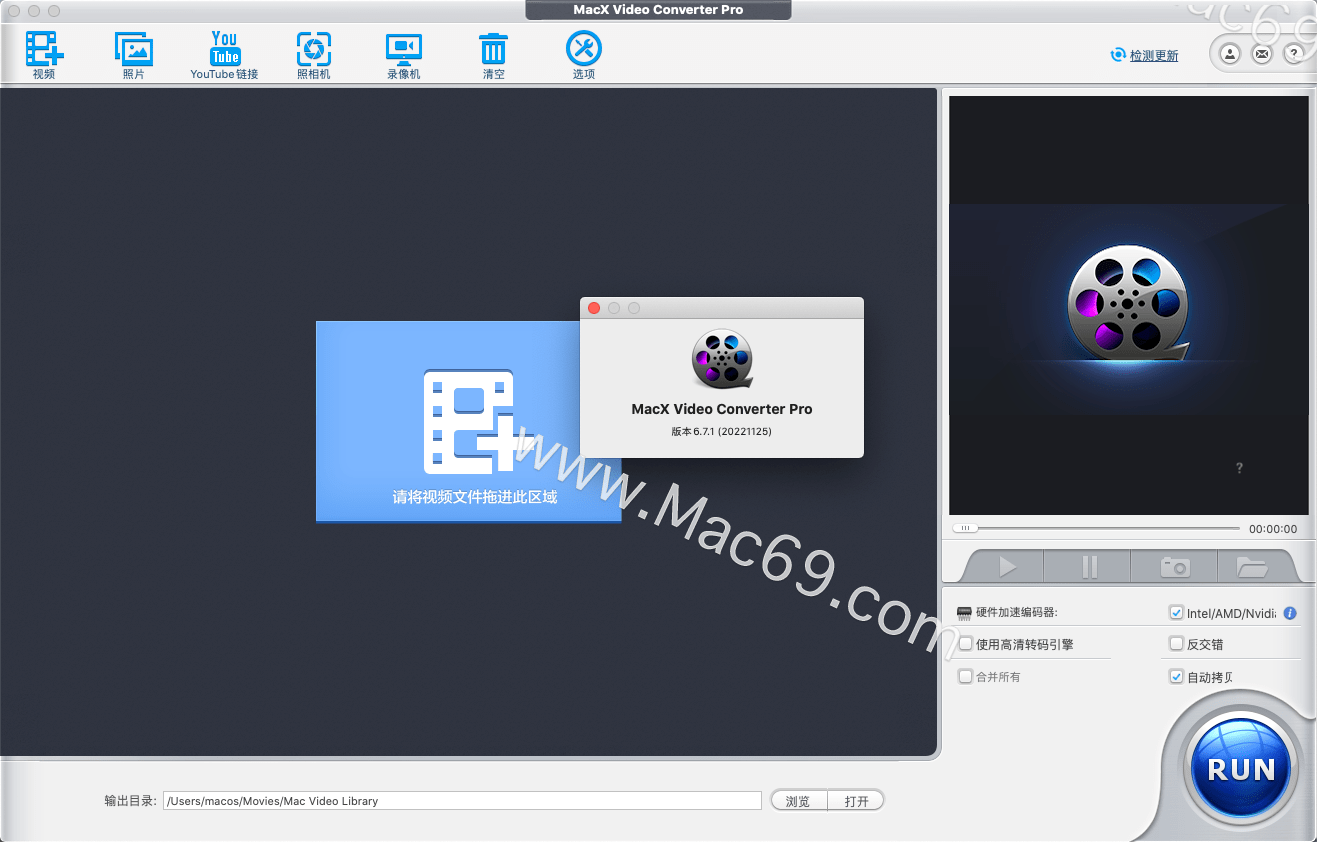
Task: Click the 硬件加速编码器 chip icon
Action: 964,612
